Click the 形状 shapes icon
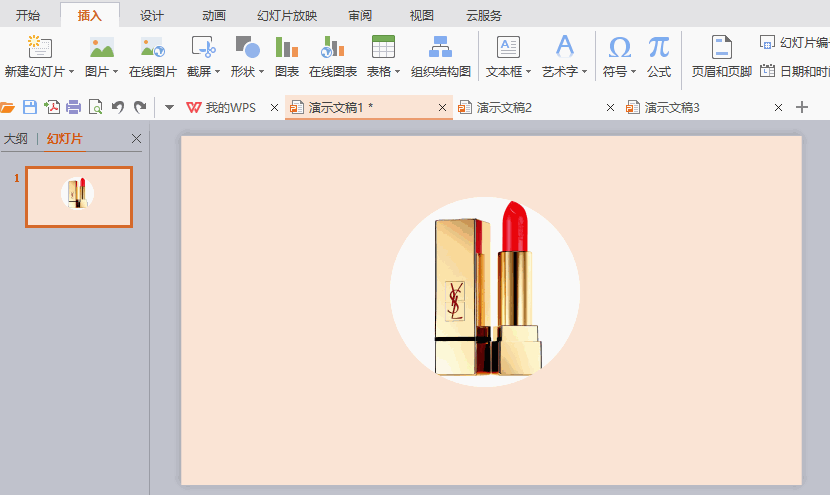This screenshot has height=495, width=830. pyautogui.click(x=247, y=48)
